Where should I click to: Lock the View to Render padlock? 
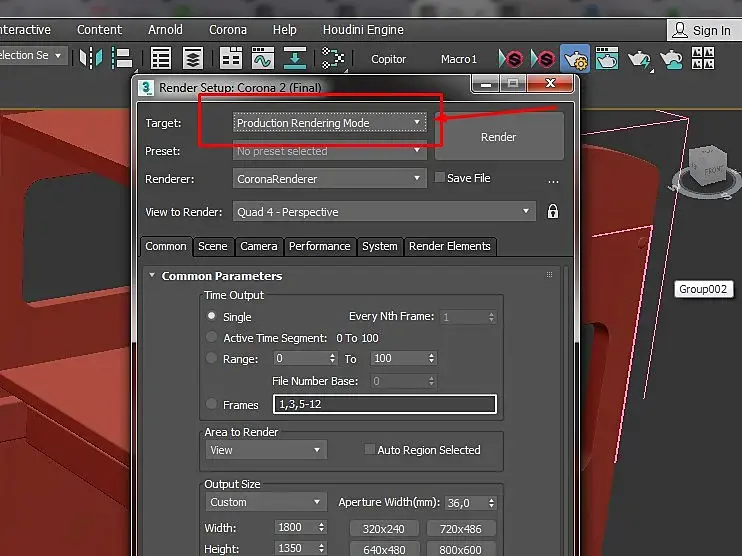pyautogui.click(x=553, y=211)
